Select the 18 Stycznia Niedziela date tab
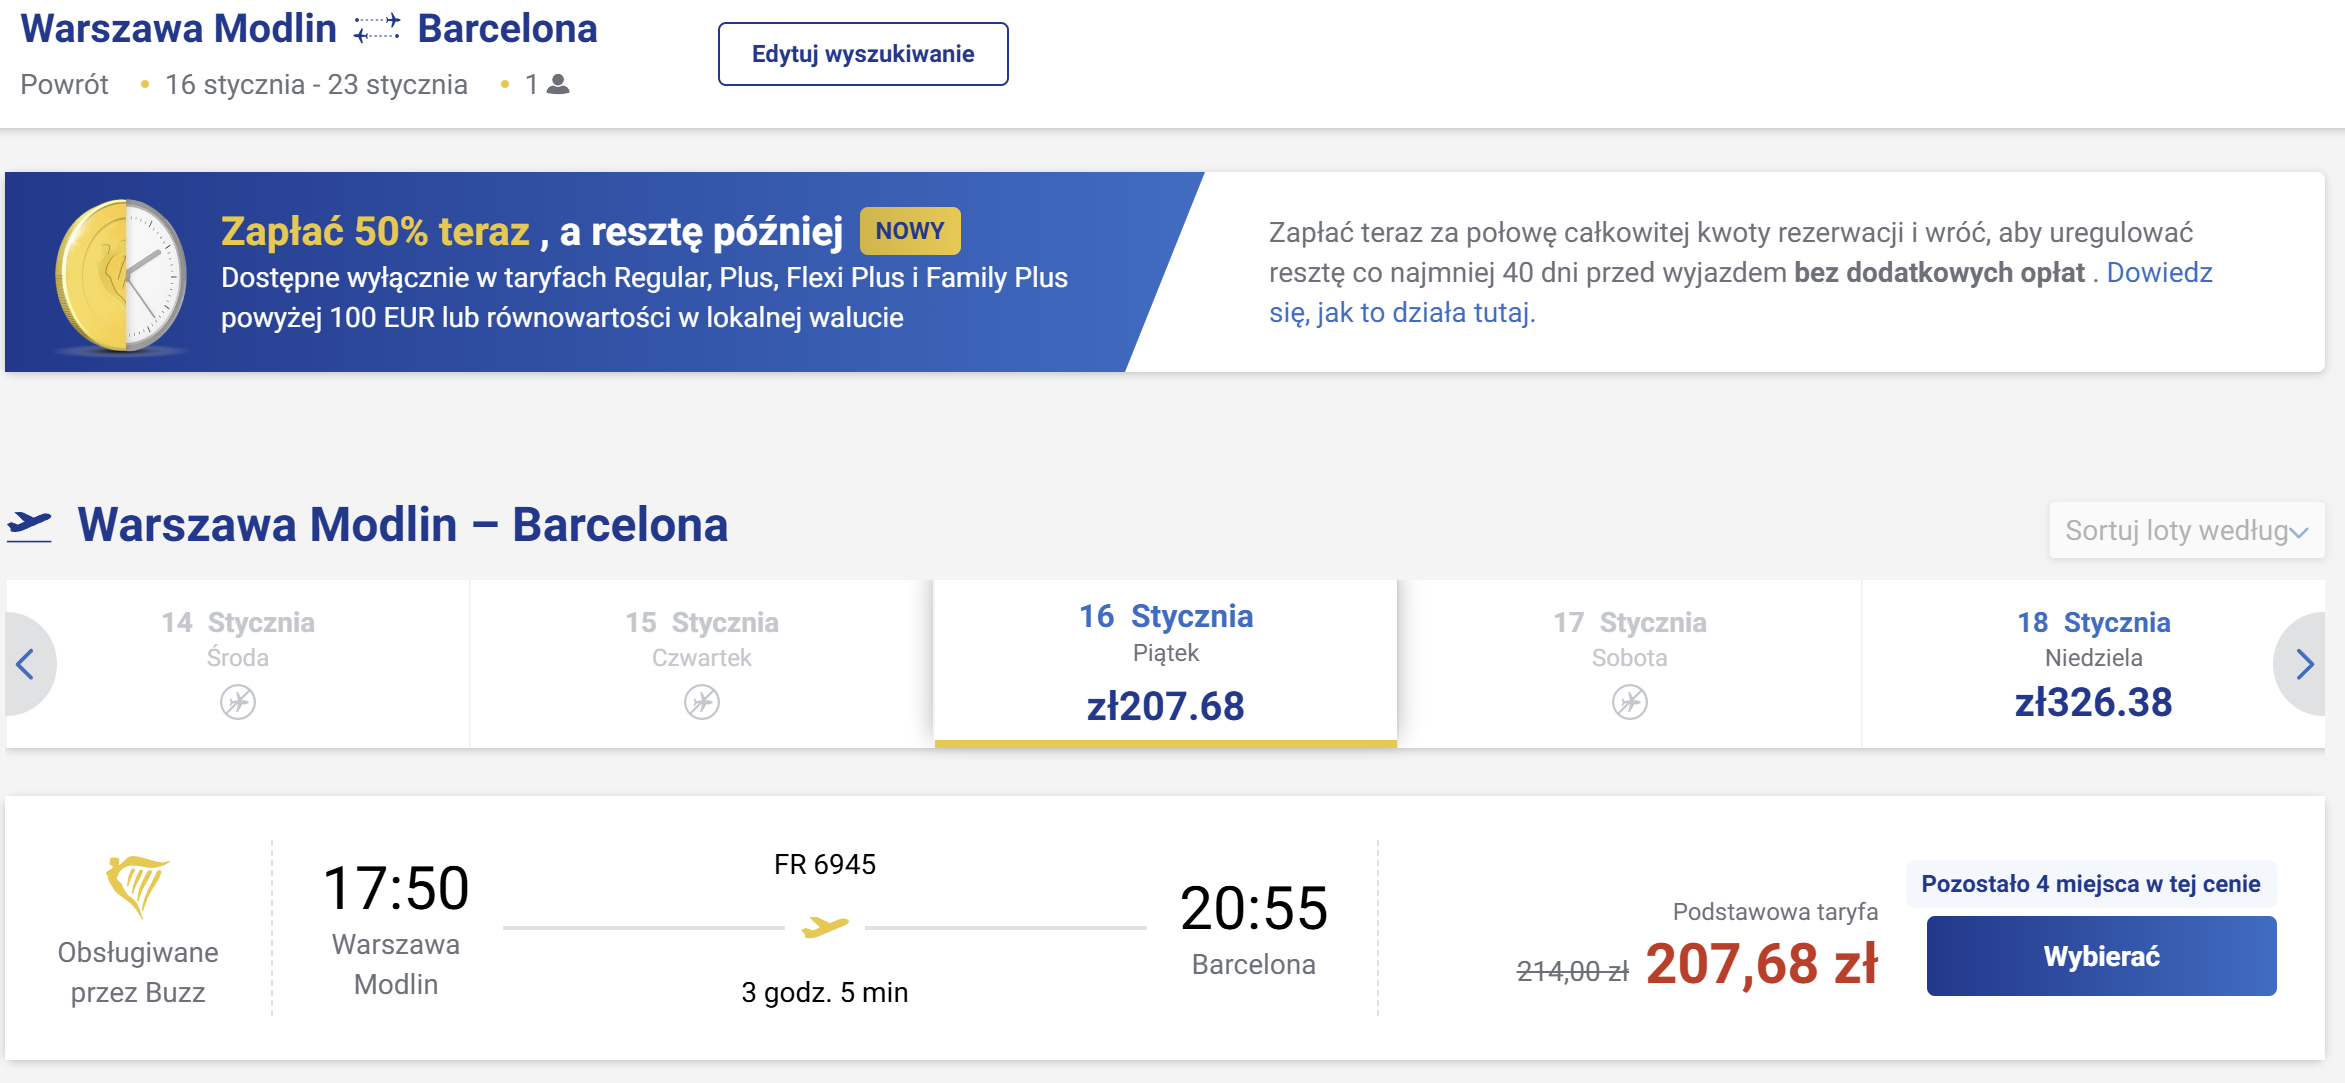Screen dimensions: 2345x1083 click(2093, 663)
